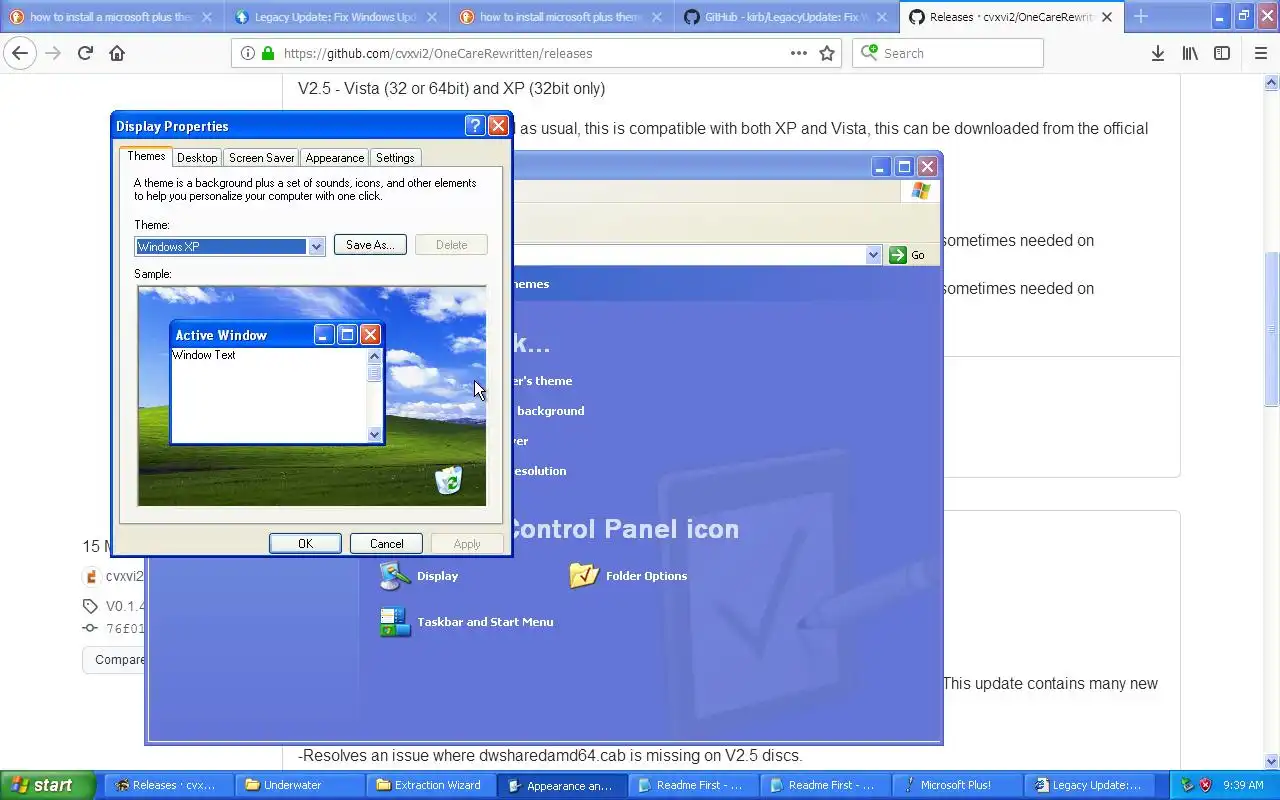
Task: Switch to Microsoft Plus! taskbar button
Action: (x=957, y=785)
